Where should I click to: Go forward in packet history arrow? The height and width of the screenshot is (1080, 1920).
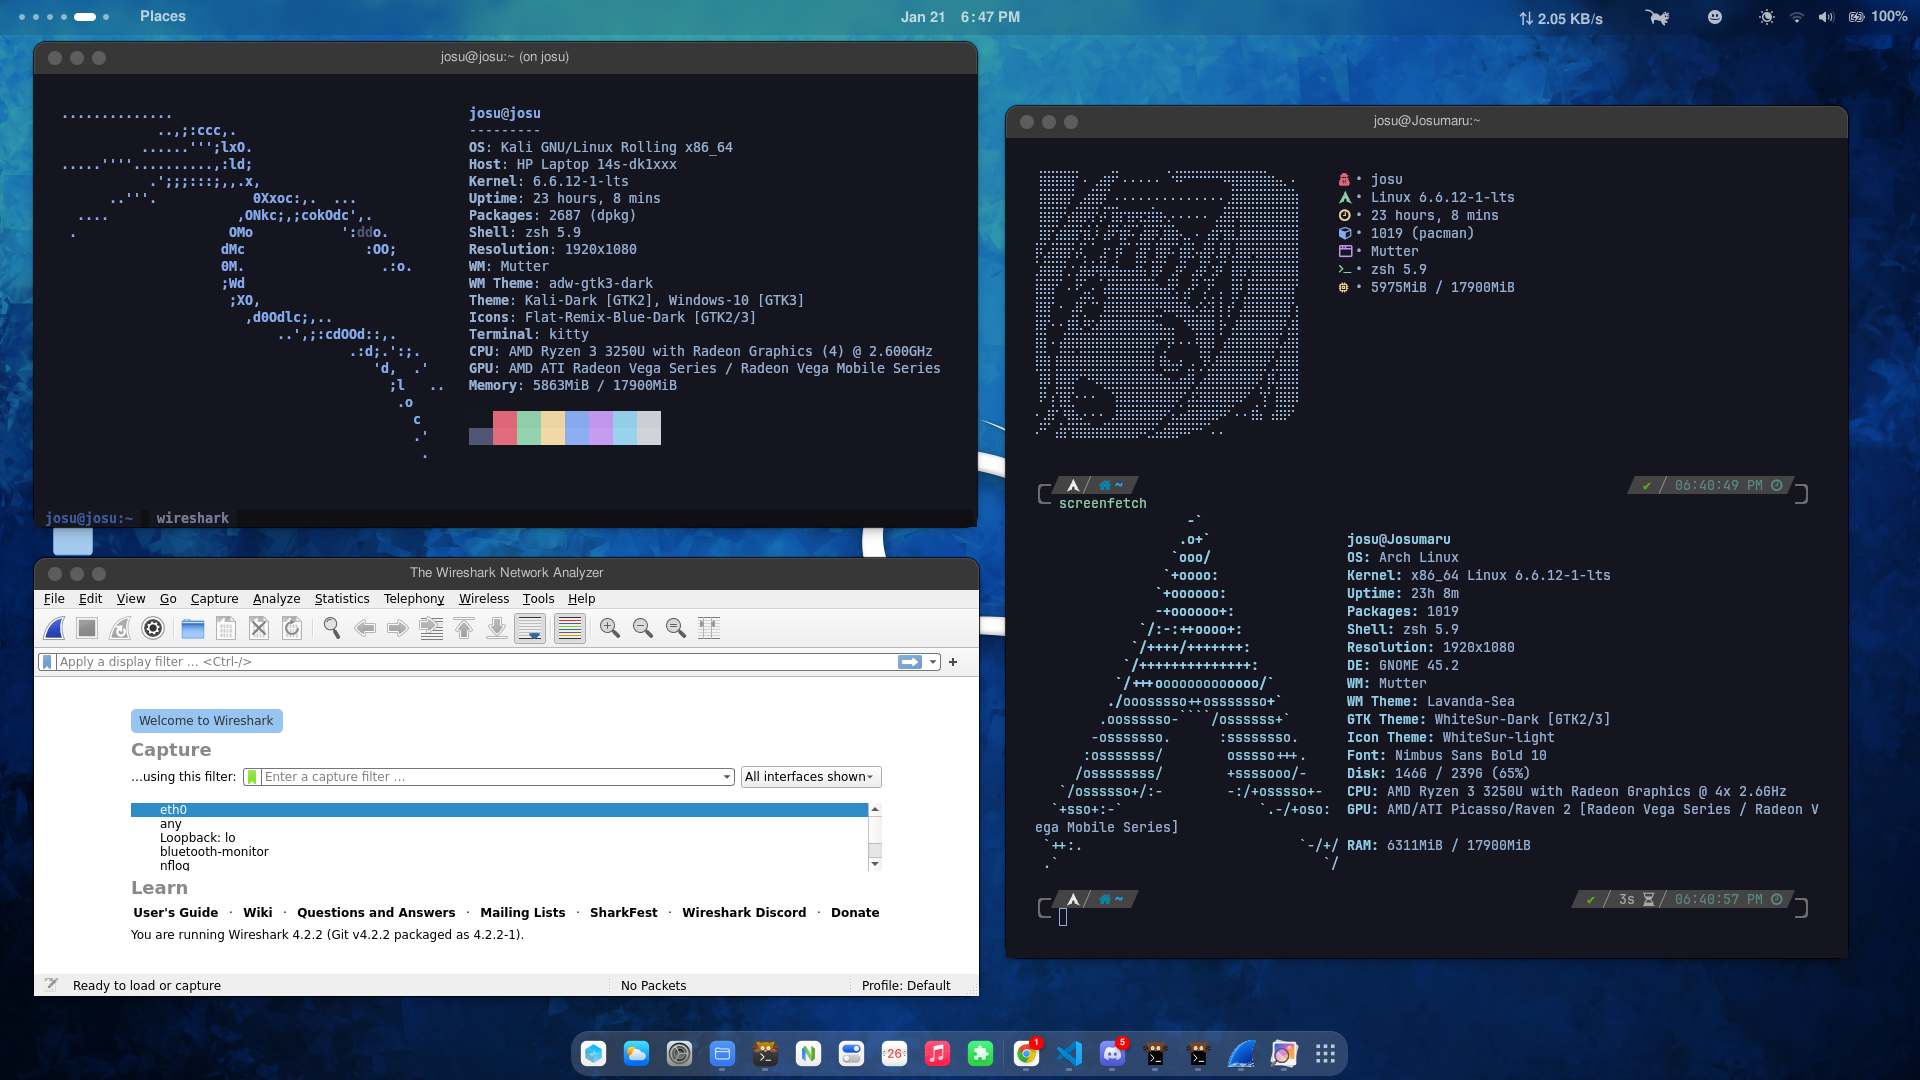coord(398,628)
